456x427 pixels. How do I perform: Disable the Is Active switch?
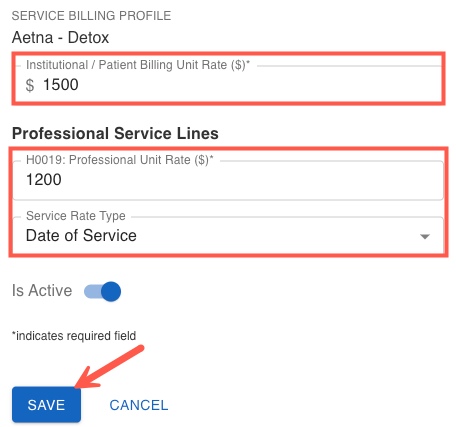pyautogui.click(x=102, y=291)
